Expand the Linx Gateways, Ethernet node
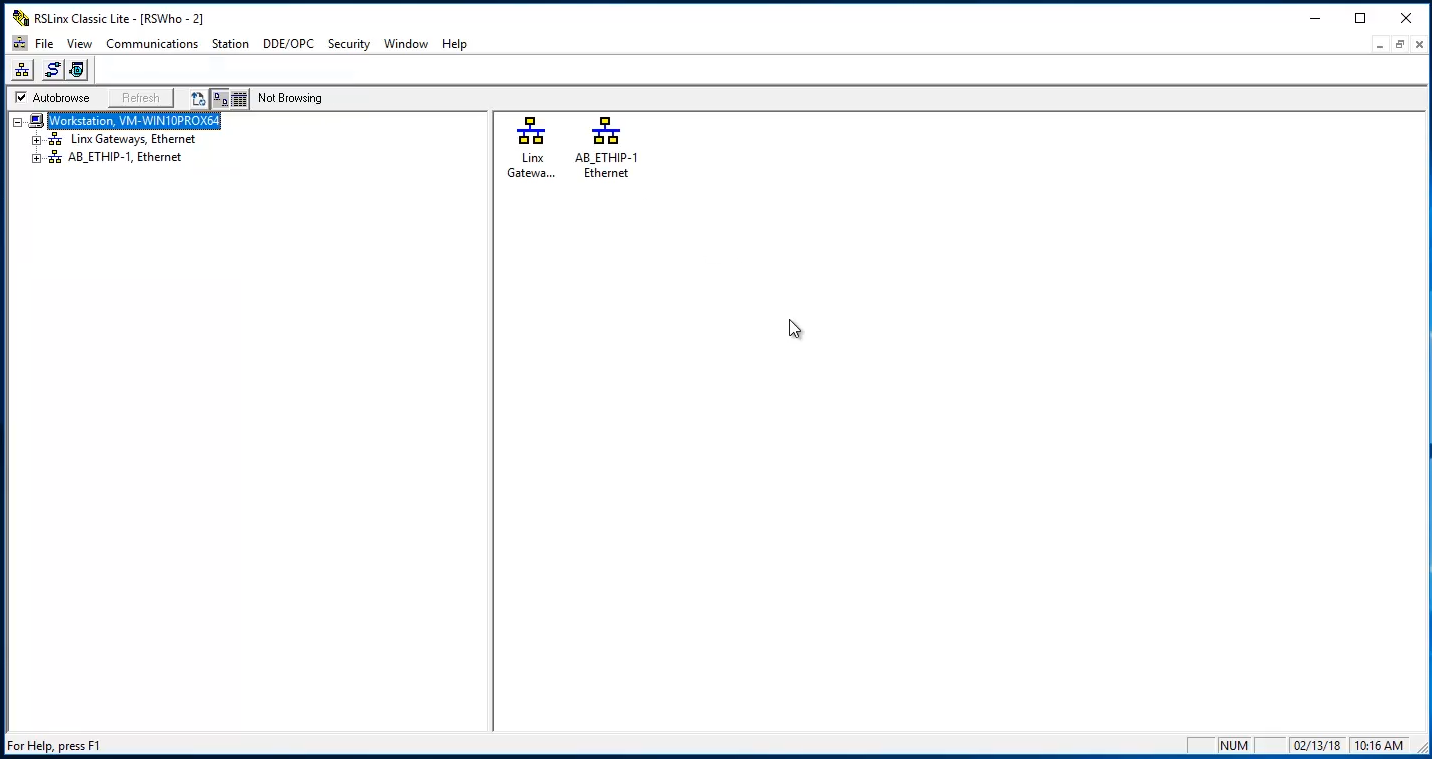The height and width of the screenshot is (759, 1432). [36, 140]
